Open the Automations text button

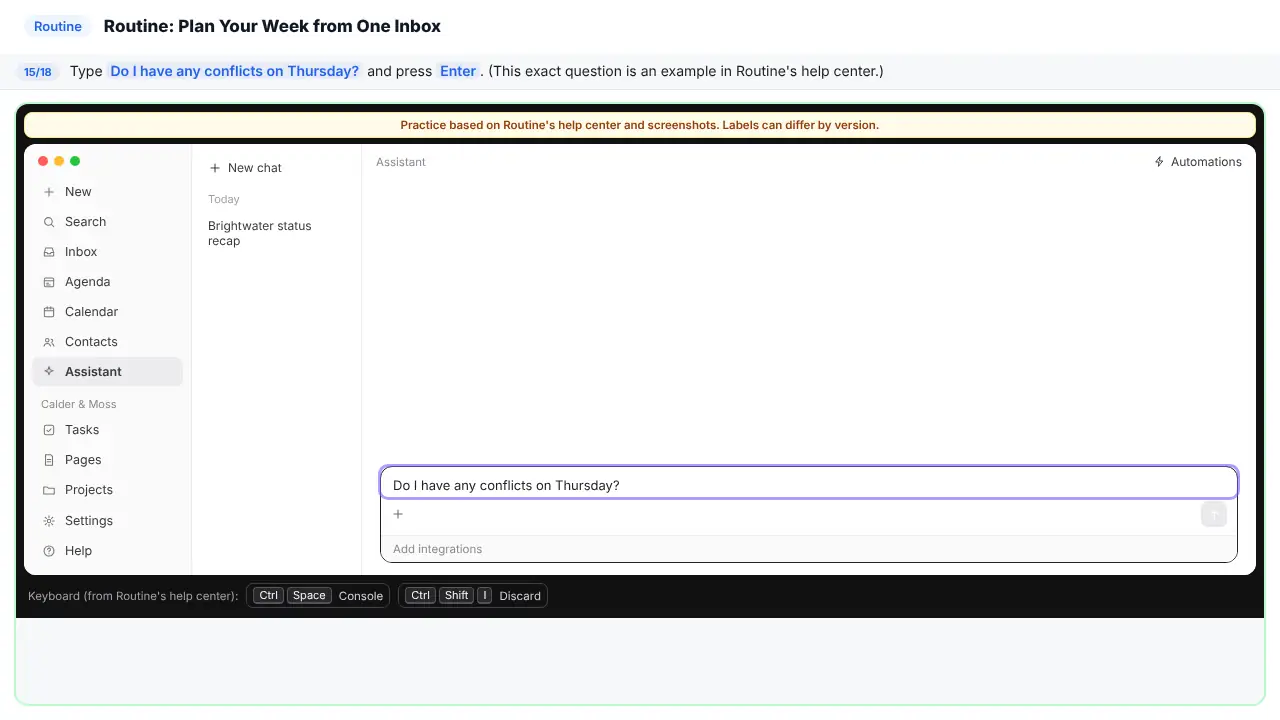(x=1206, y=162)
